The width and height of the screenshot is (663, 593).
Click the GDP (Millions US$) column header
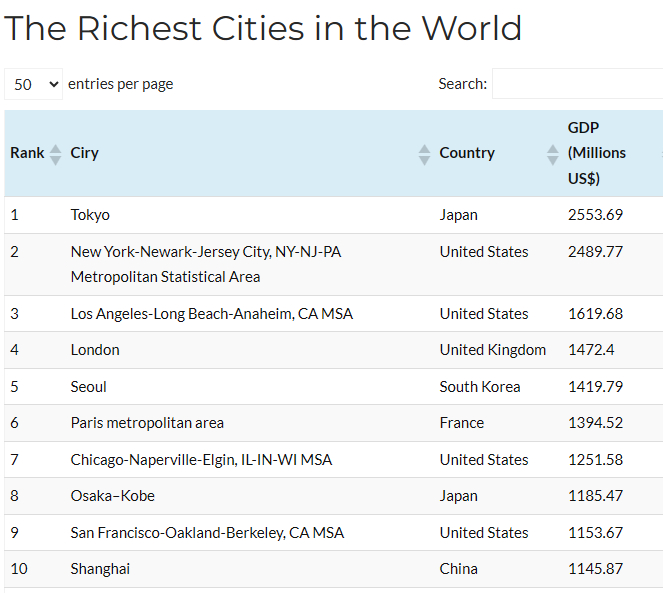coord(597,153)
